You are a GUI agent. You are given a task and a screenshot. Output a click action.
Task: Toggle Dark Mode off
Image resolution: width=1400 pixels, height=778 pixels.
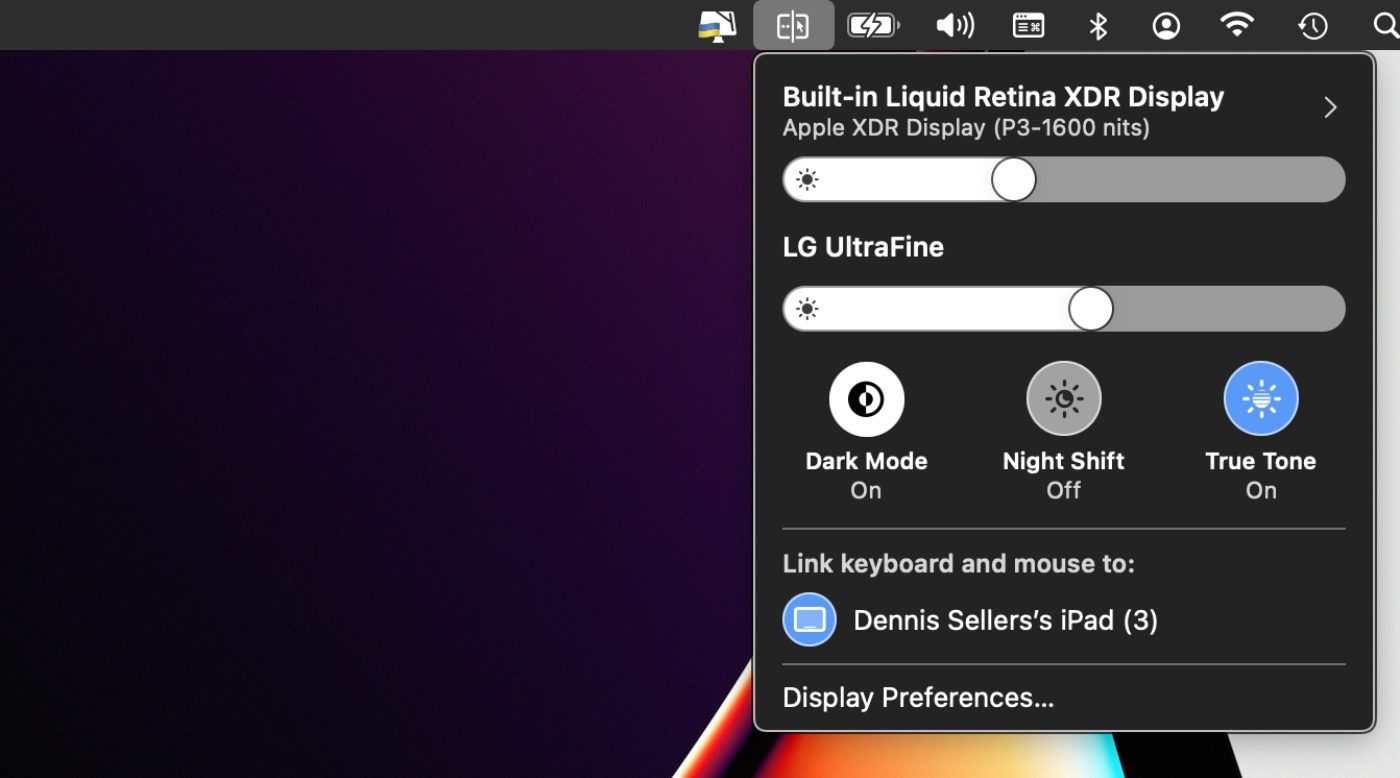tap(866, 399)
